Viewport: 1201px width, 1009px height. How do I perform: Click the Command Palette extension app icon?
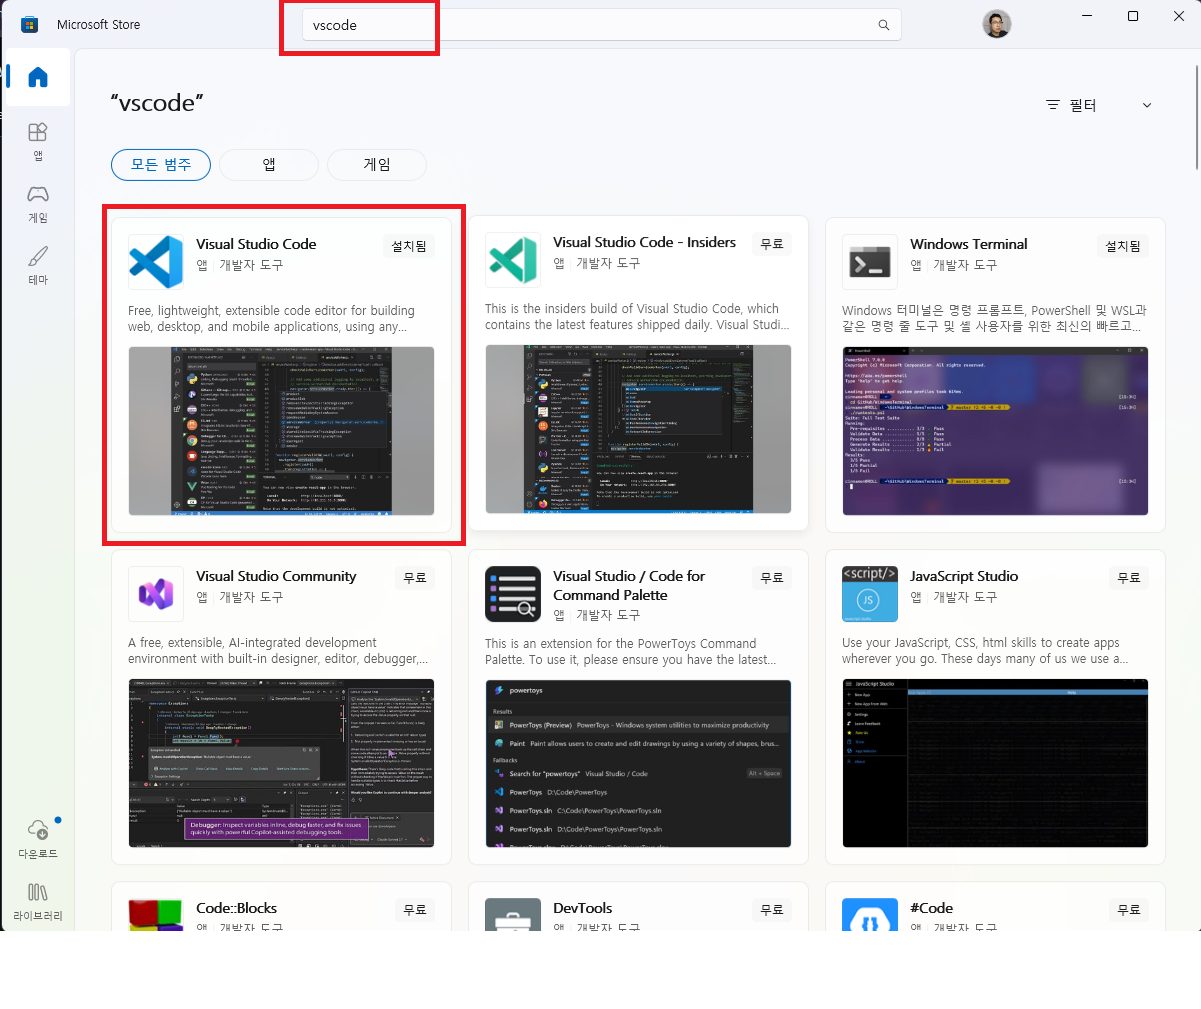click(x=513, y=594)
